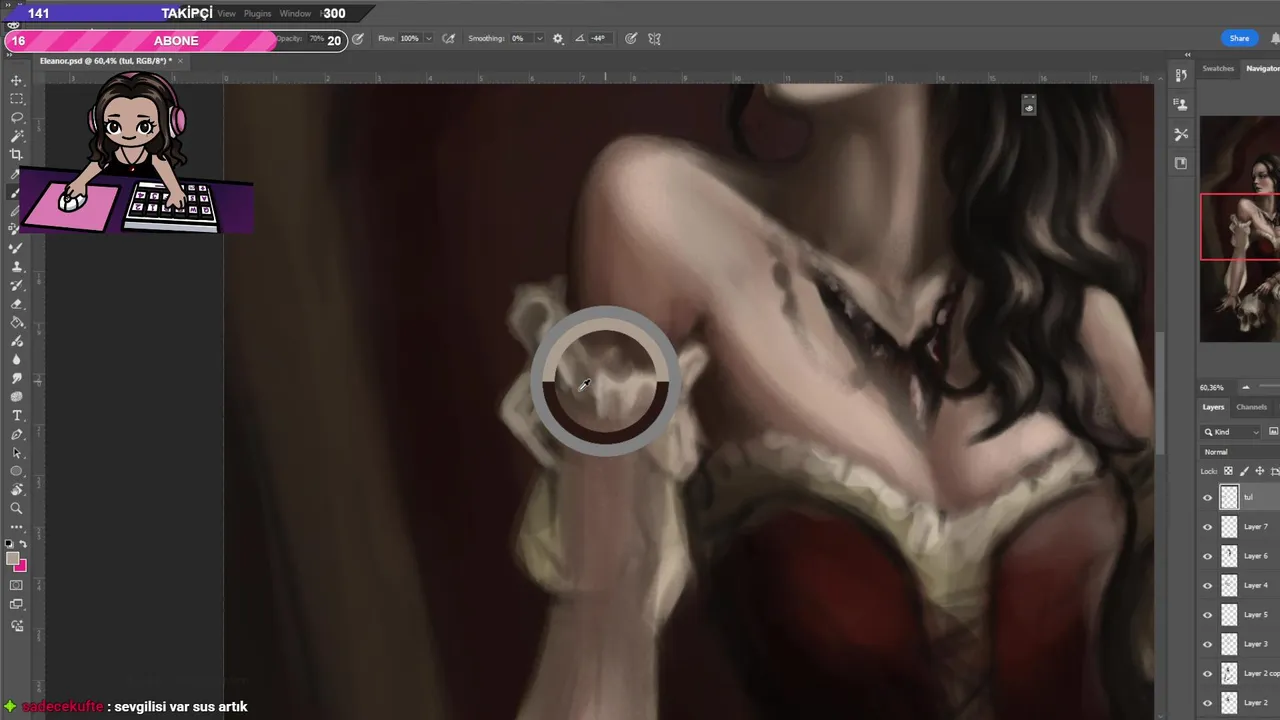The image size is (1280, 720).
Task: Switch to the Channels tab
Action: [x=1251, y=407]
